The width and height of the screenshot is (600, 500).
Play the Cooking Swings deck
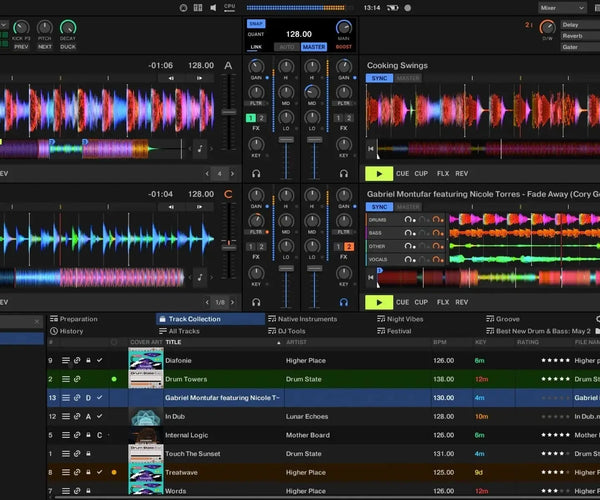coord(379,174)
